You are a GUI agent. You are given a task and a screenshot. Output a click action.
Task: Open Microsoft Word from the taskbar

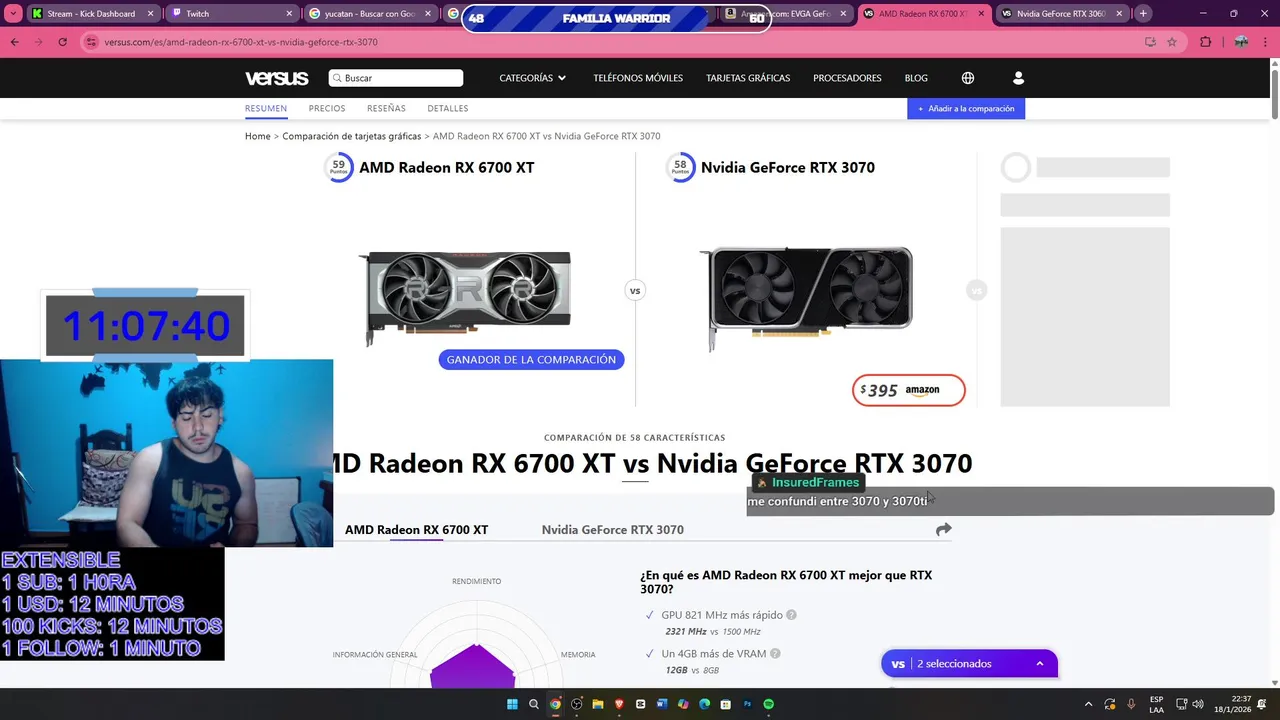[x=662, y=704]
